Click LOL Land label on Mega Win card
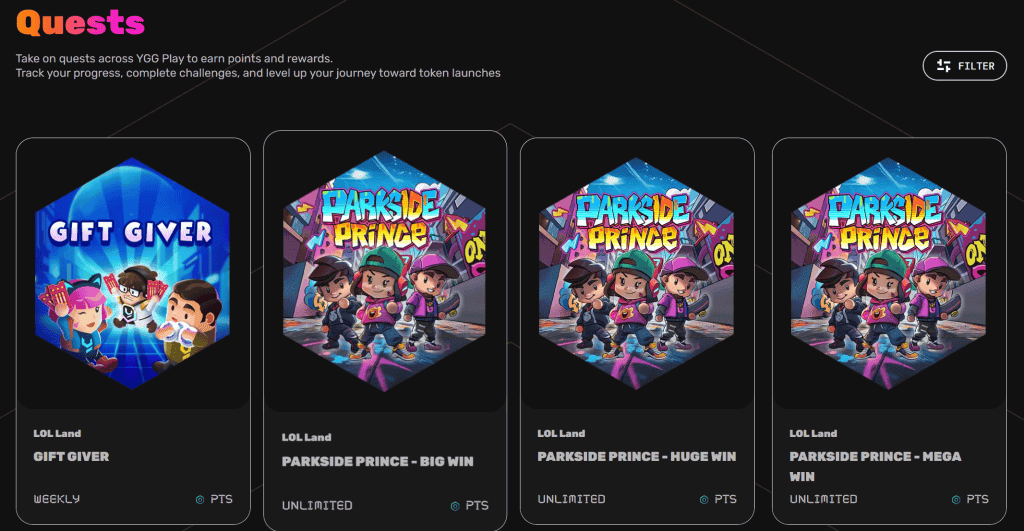1024x531 pixels. click(x=813, y=434)
